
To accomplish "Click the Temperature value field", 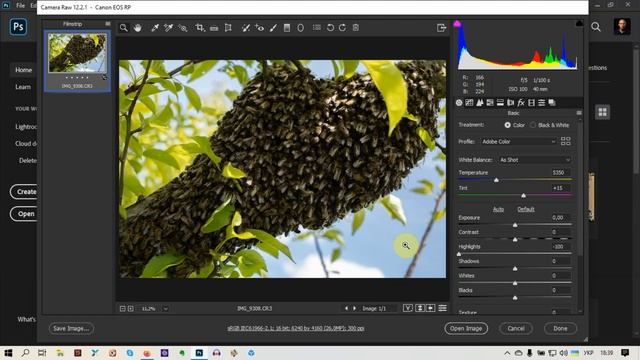I will click(x=560, y=173).
